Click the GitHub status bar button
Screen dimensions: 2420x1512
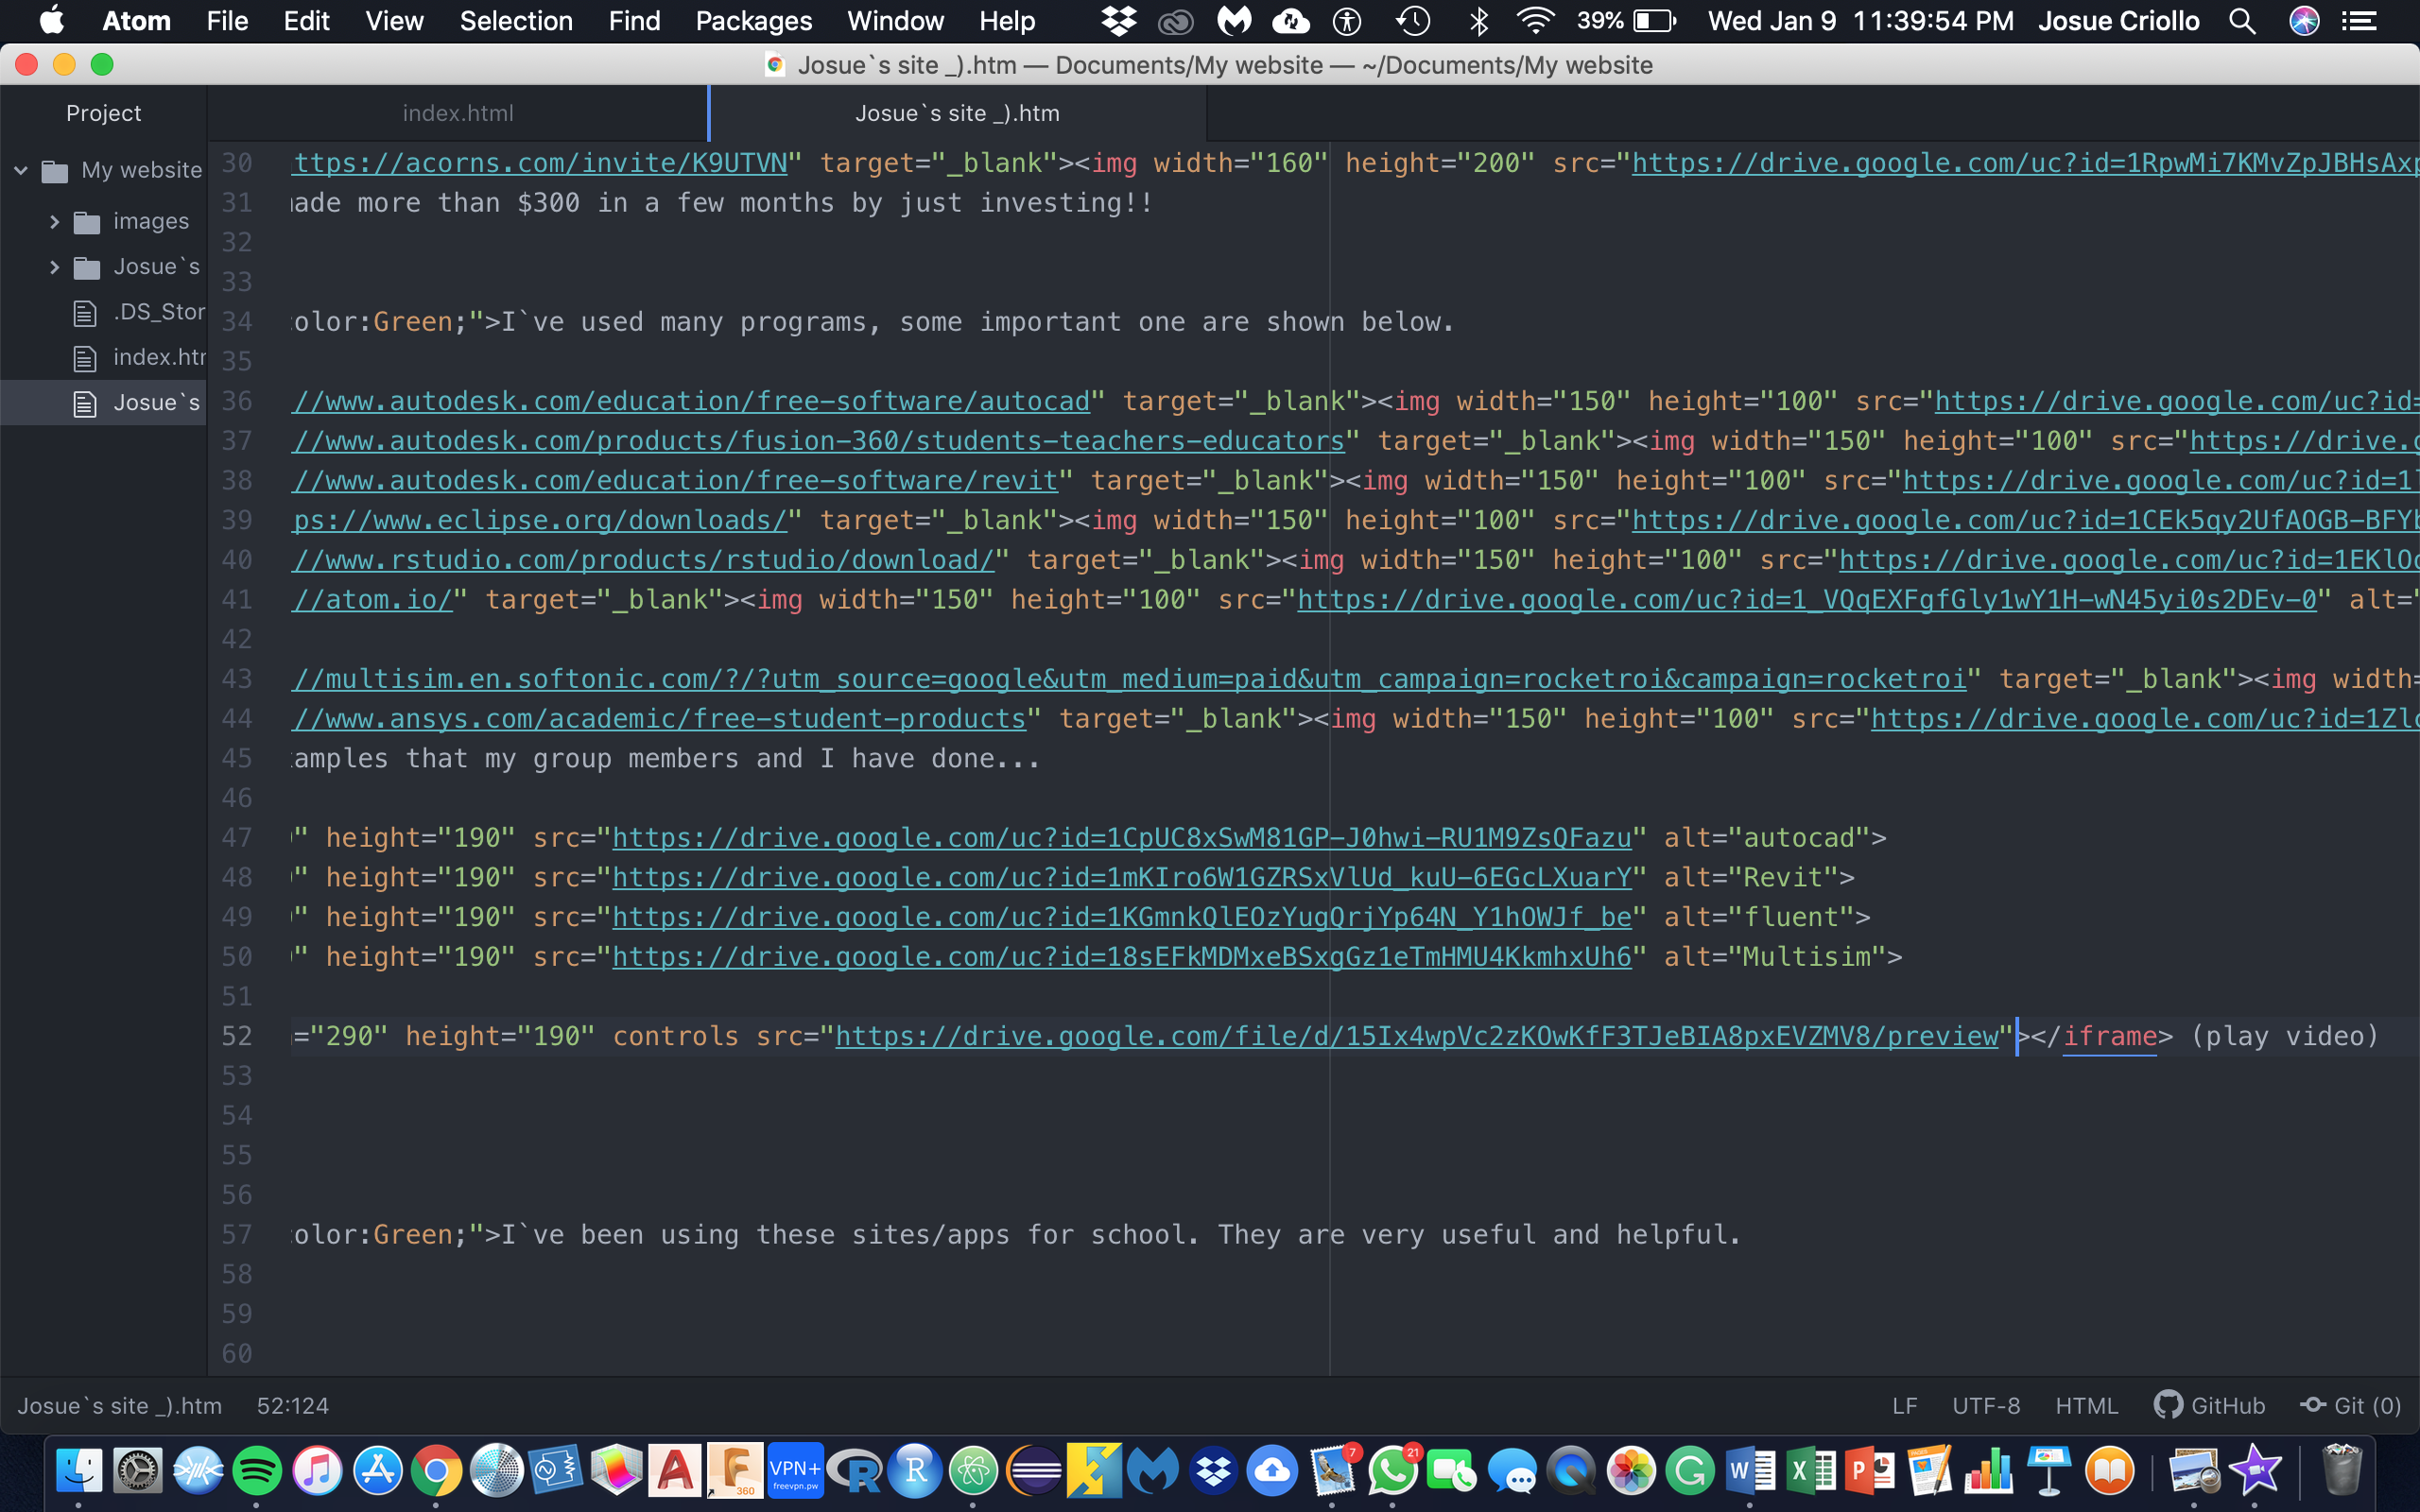[2210, 1405]
